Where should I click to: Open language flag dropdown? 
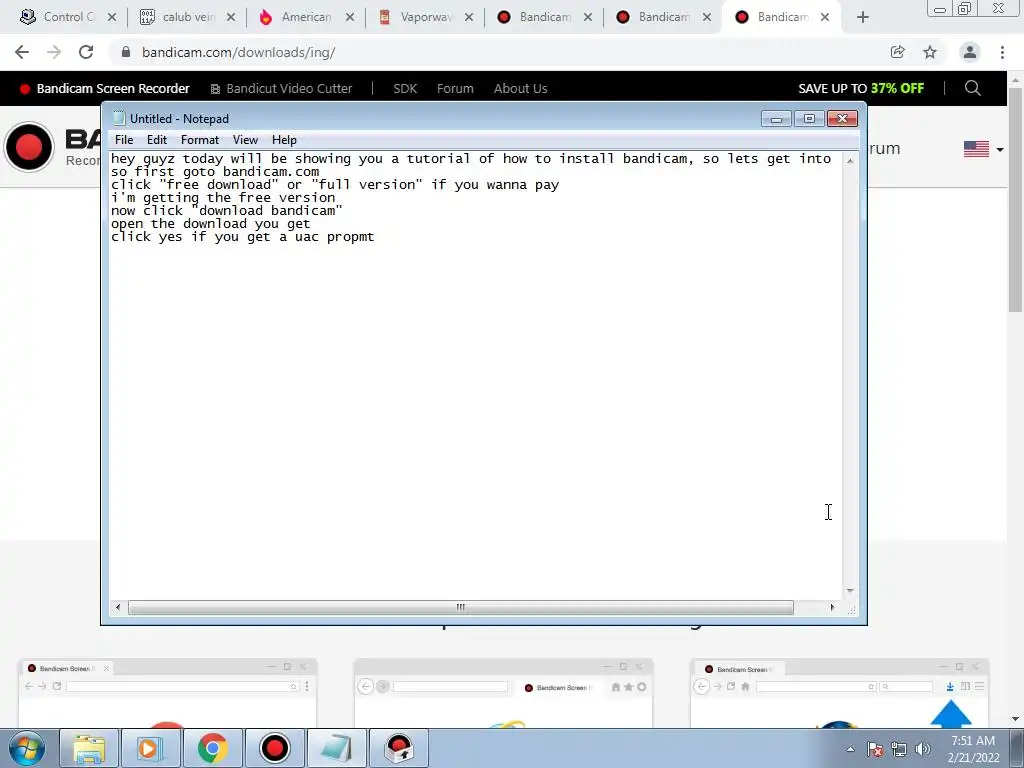click(984, 149)
